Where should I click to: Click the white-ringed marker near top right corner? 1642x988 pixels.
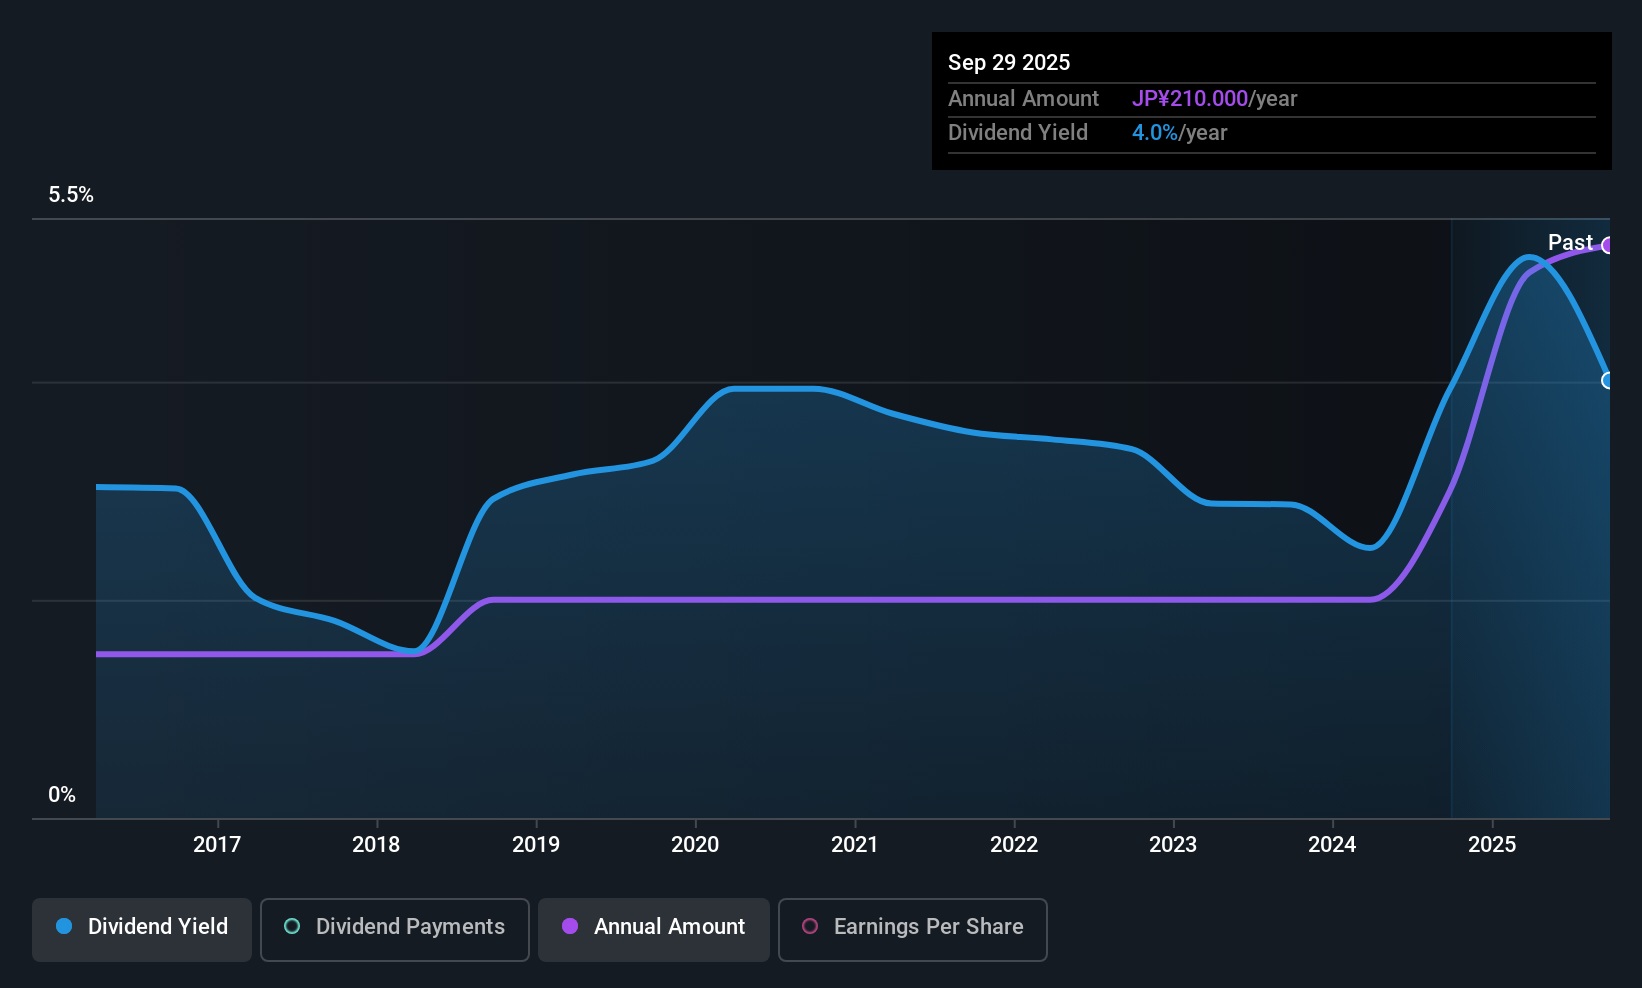click(1607, 245)
